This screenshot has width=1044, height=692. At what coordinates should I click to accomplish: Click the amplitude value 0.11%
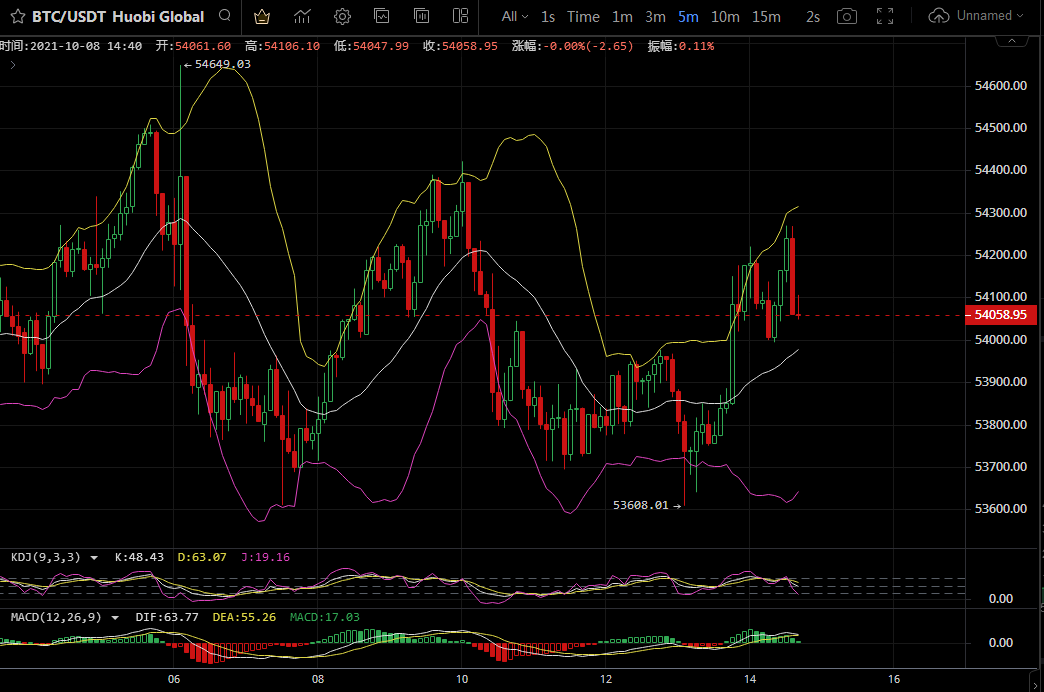coord(696,46)
